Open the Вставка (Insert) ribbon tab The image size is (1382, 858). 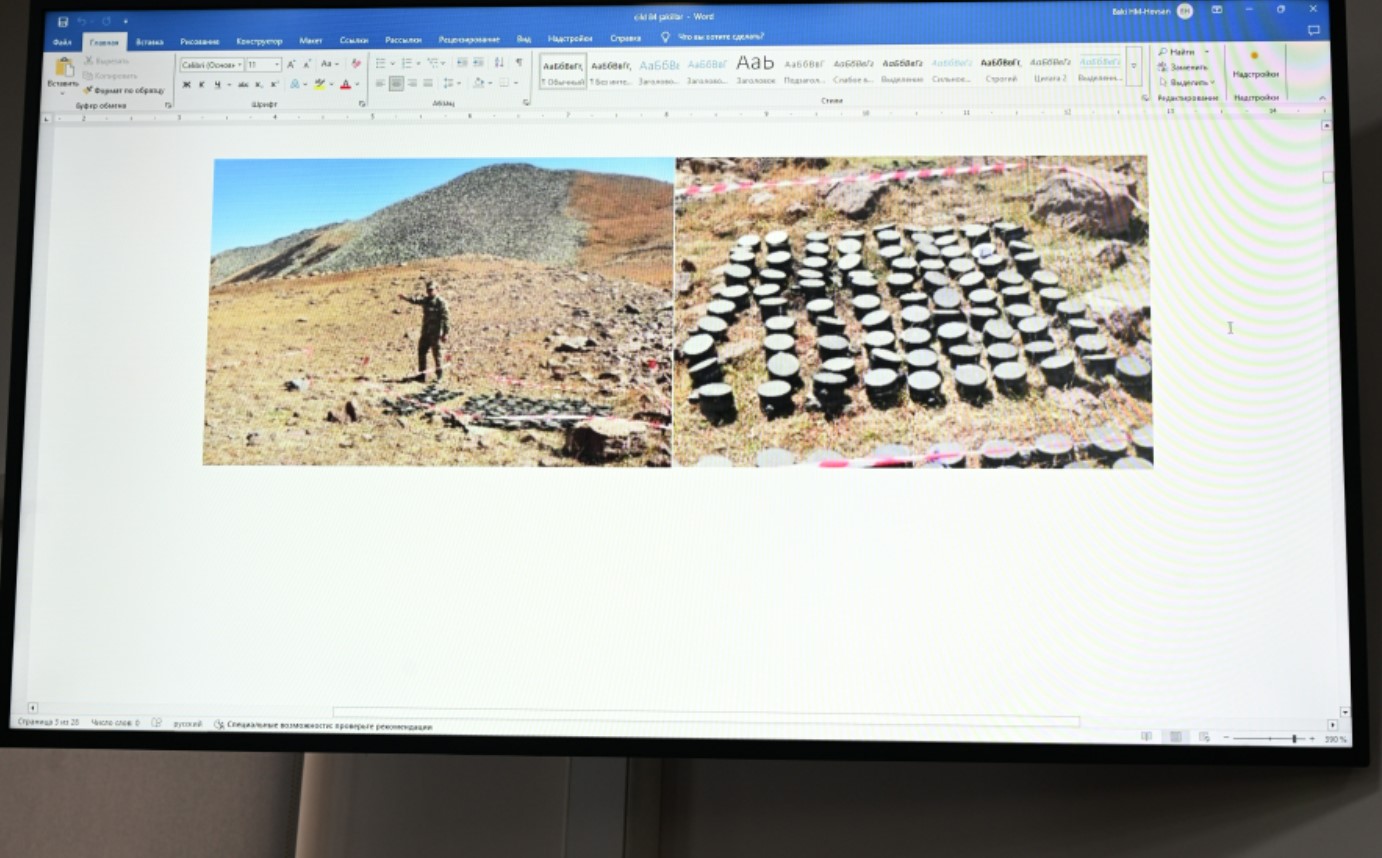(150, 41)
